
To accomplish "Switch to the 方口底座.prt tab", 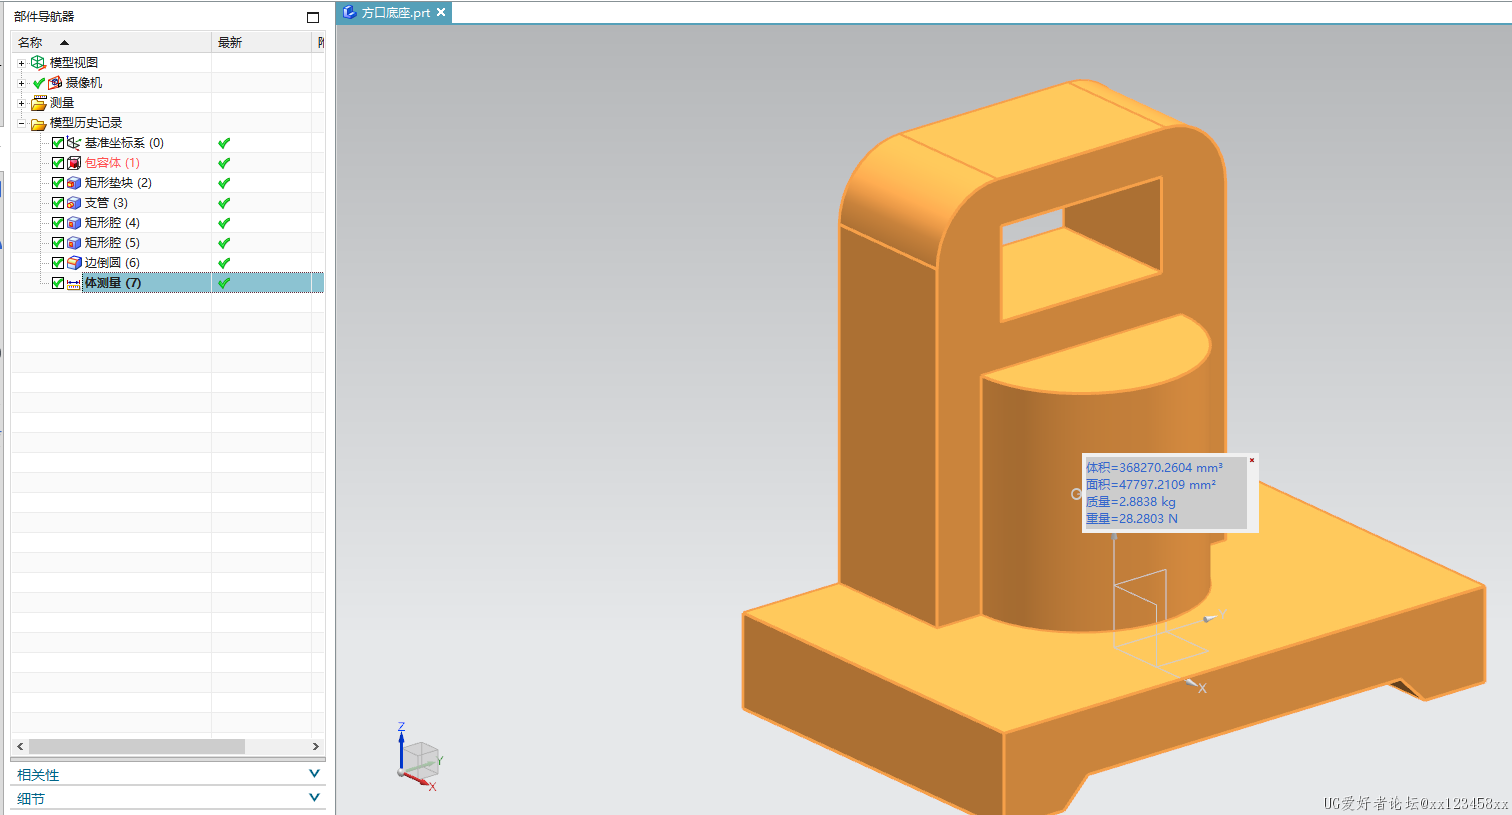I will pos(395,12).
